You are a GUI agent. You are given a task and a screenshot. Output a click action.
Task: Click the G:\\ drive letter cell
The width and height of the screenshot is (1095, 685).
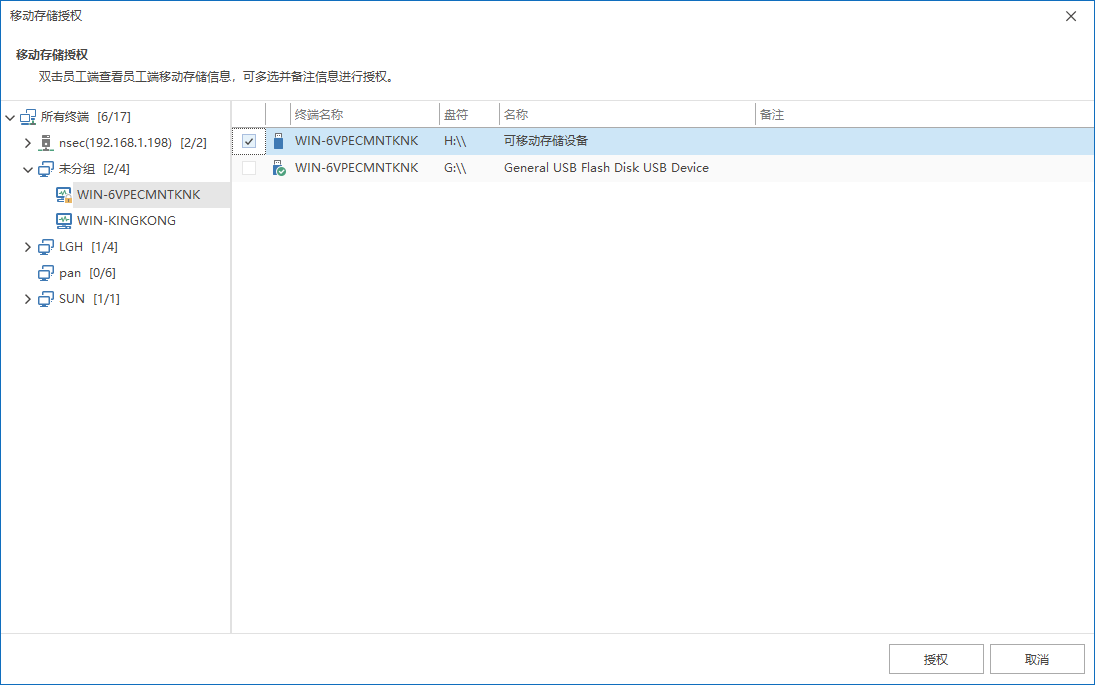click(x=455, y=168)
